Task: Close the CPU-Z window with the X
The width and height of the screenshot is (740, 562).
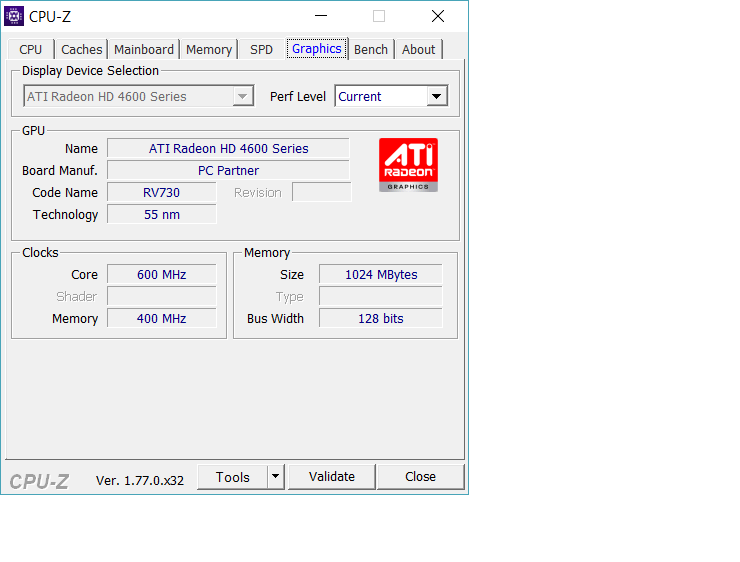Action: click(438, 16)
